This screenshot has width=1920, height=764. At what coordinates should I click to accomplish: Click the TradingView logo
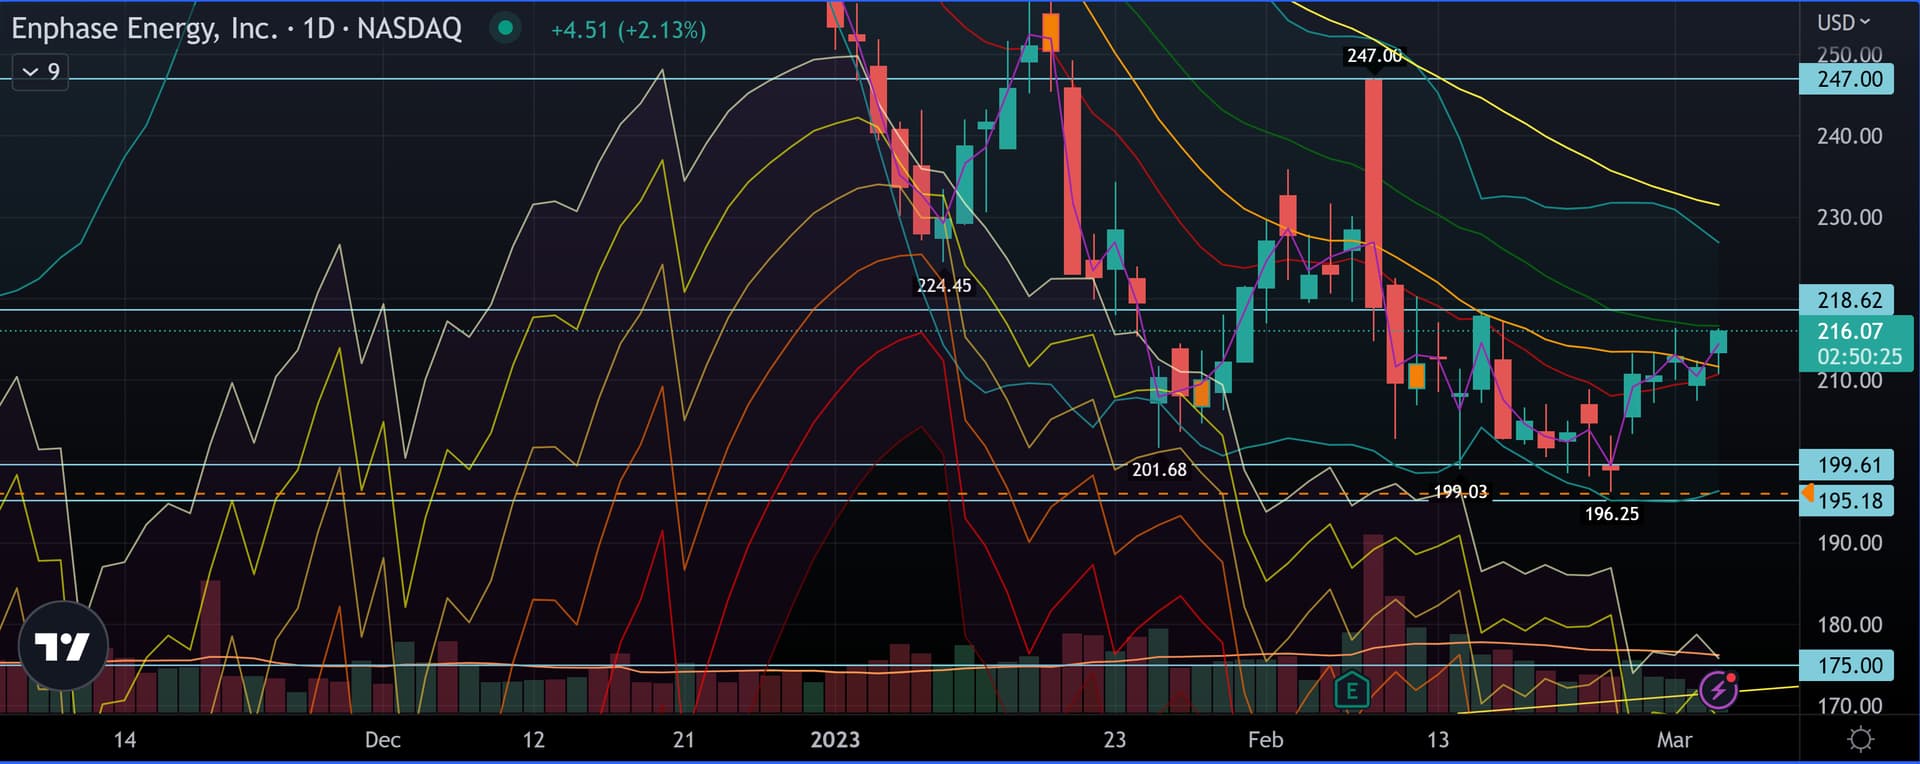pos(62,647)
